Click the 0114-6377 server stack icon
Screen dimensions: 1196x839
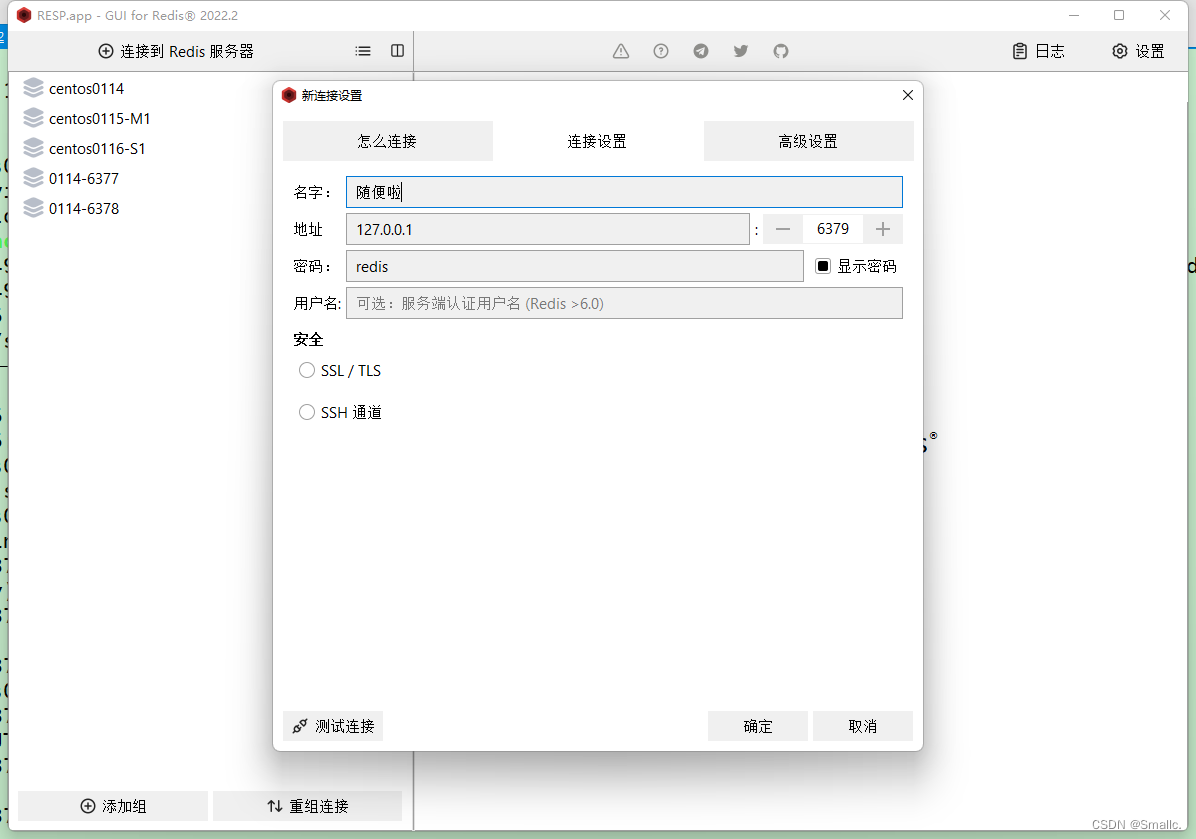(x=34, y=178)
